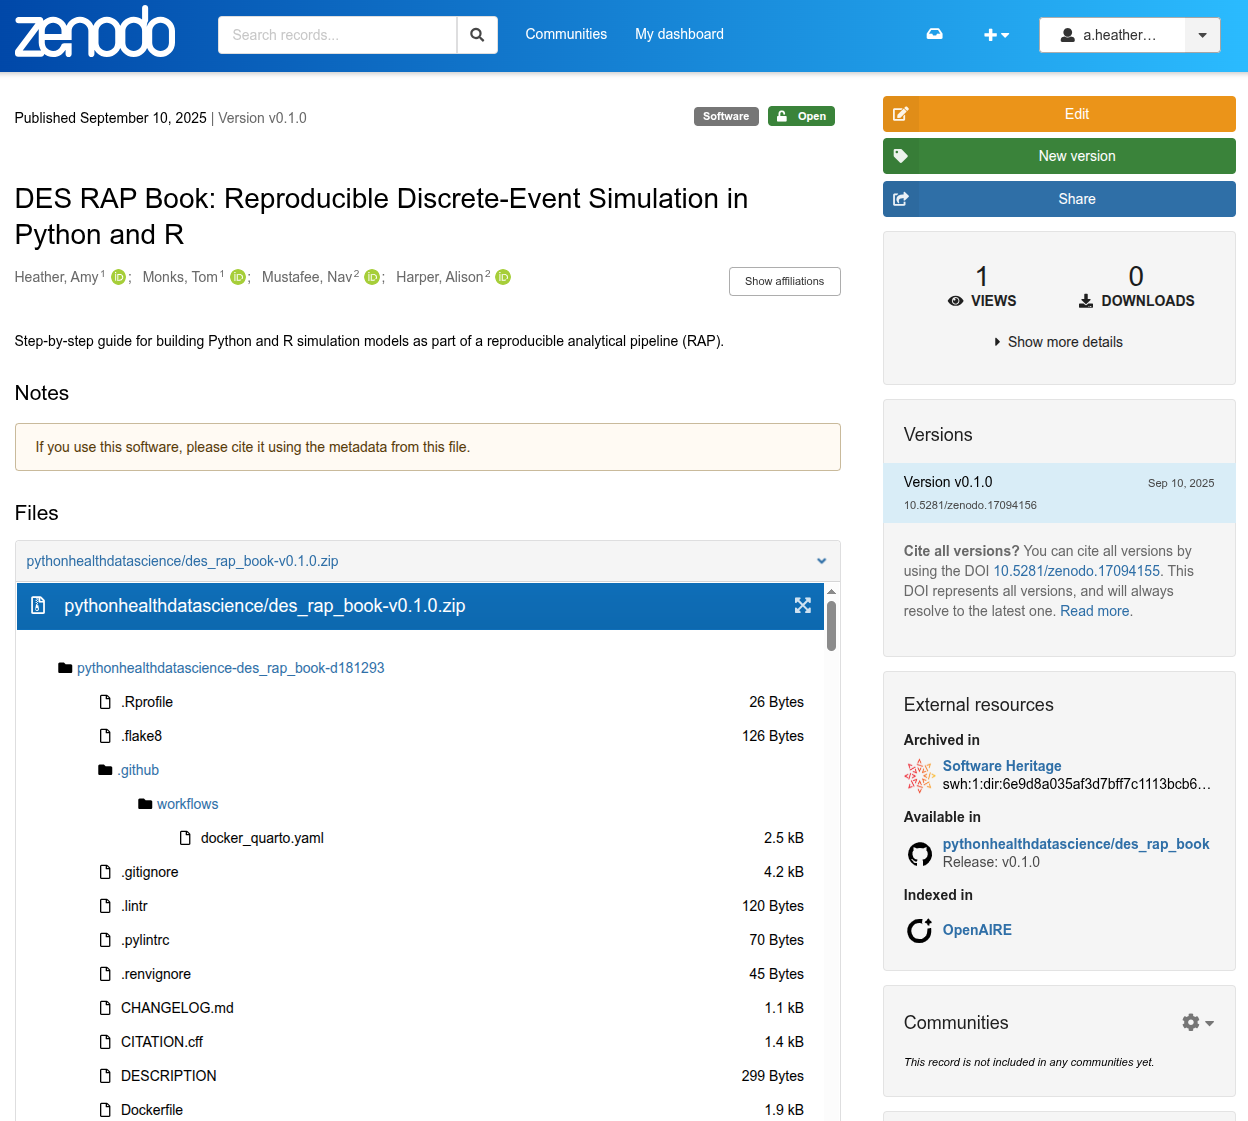Collapse the zip file preview chevron
Viewport: 1248px width, 1121px height.
tap(821, 561)
